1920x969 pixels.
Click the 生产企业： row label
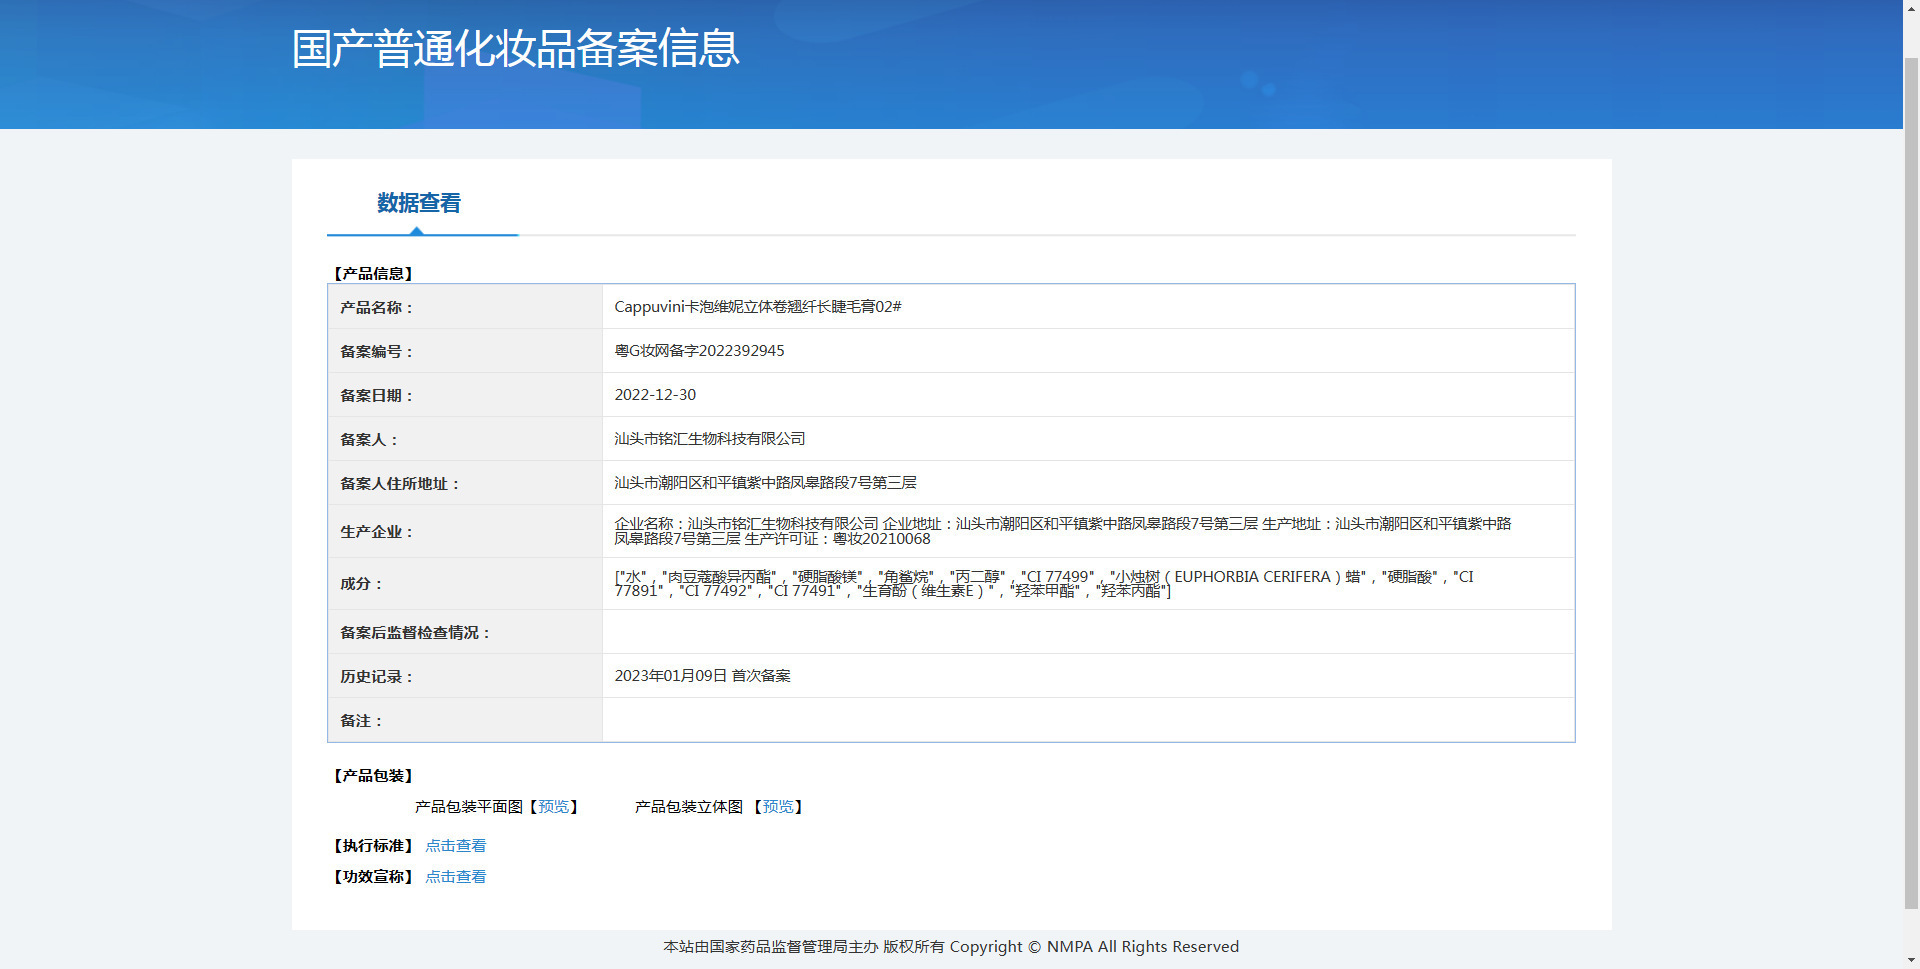coord(376,531)
